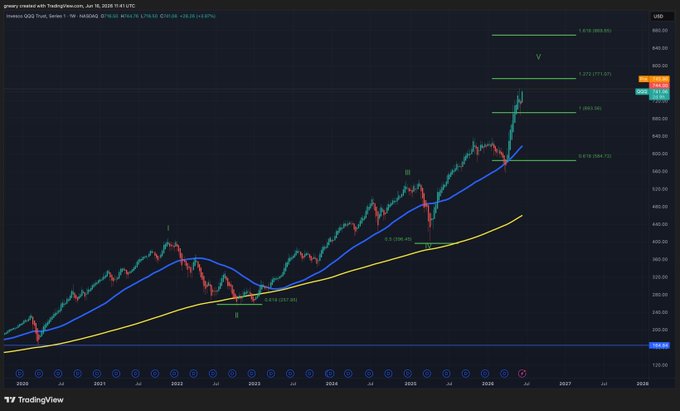Image resolution: width=680 pixels, height=411 pixels.
Task: Open dividend marker above the 2021 label
Action: click(97, 373)
